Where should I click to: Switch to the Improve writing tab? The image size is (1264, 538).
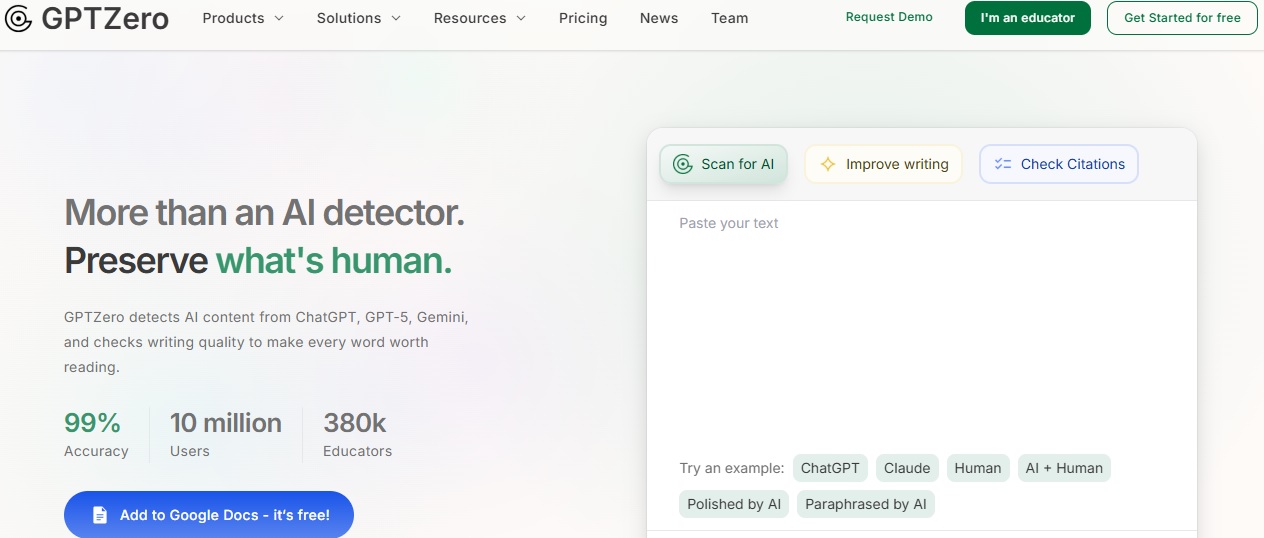pos(884,164)
